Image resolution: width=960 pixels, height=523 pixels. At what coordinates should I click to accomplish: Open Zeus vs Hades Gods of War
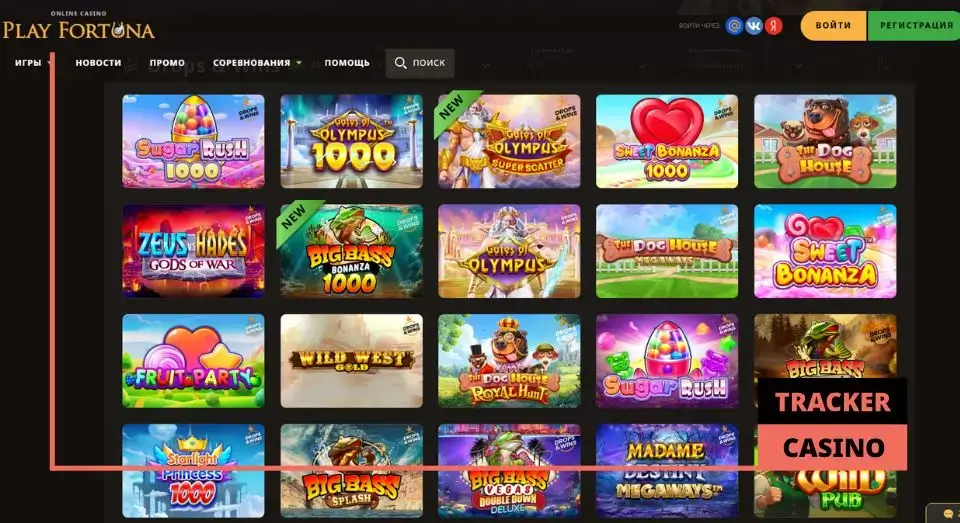(x=193, y=251)
